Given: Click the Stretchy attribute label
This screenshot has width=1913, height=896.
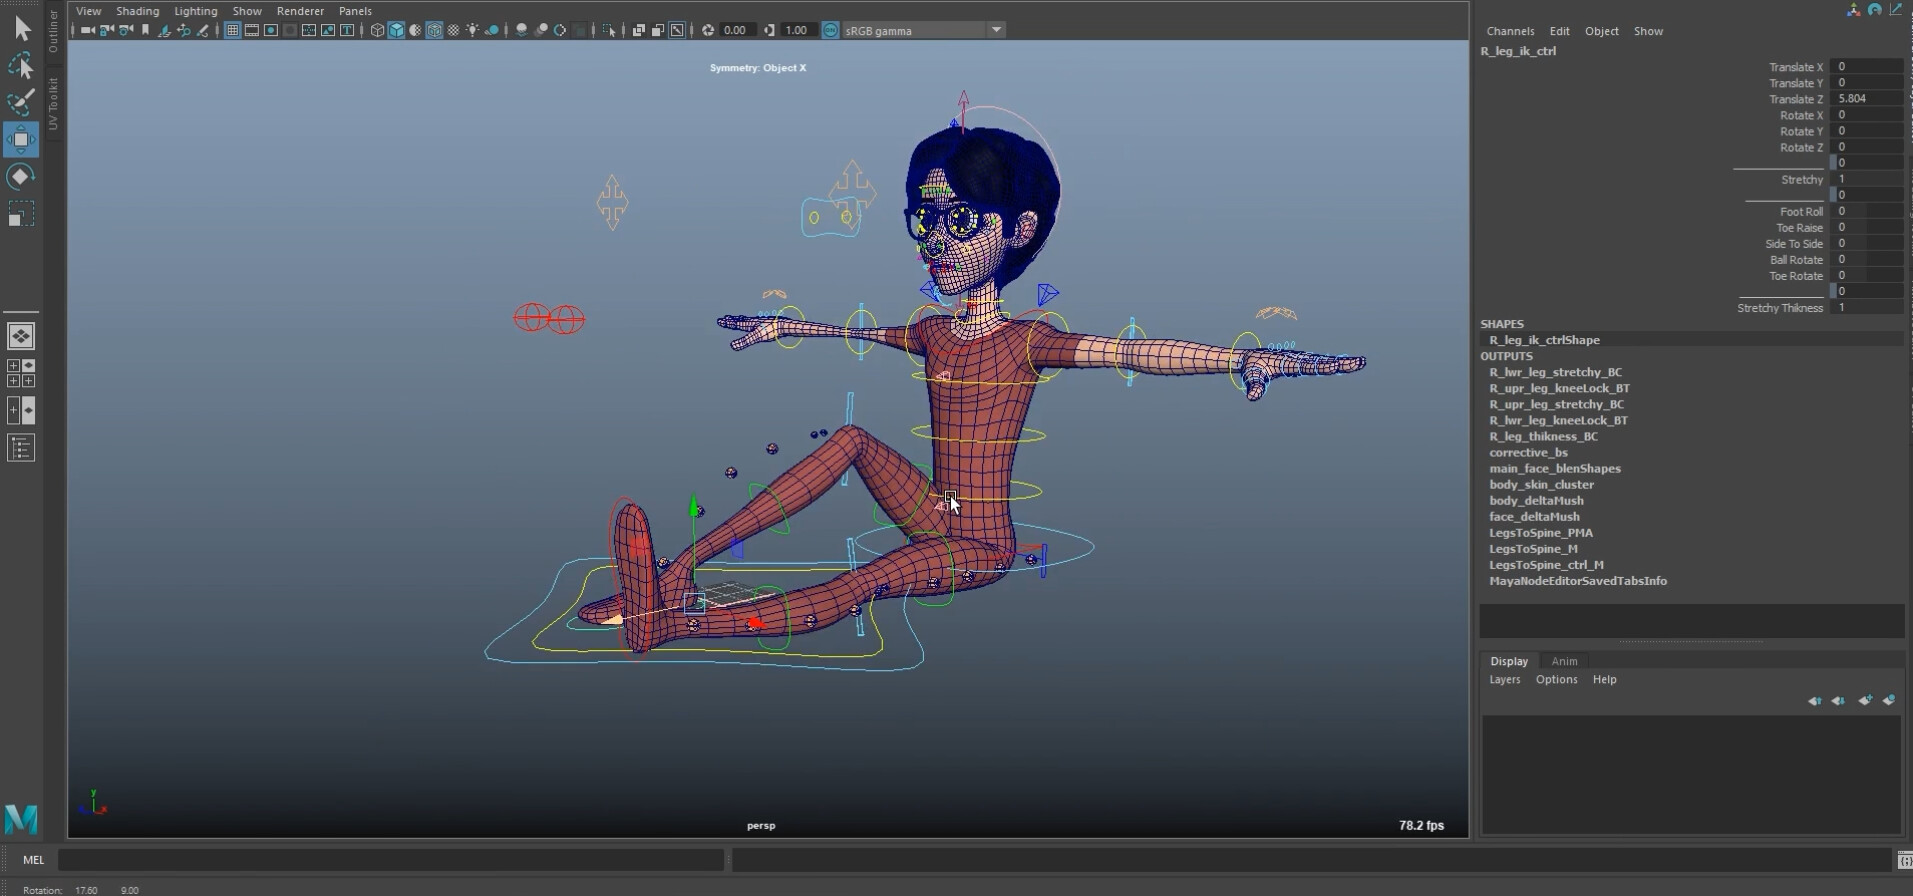Looking at the screenshot, I should click(1802, 180).
